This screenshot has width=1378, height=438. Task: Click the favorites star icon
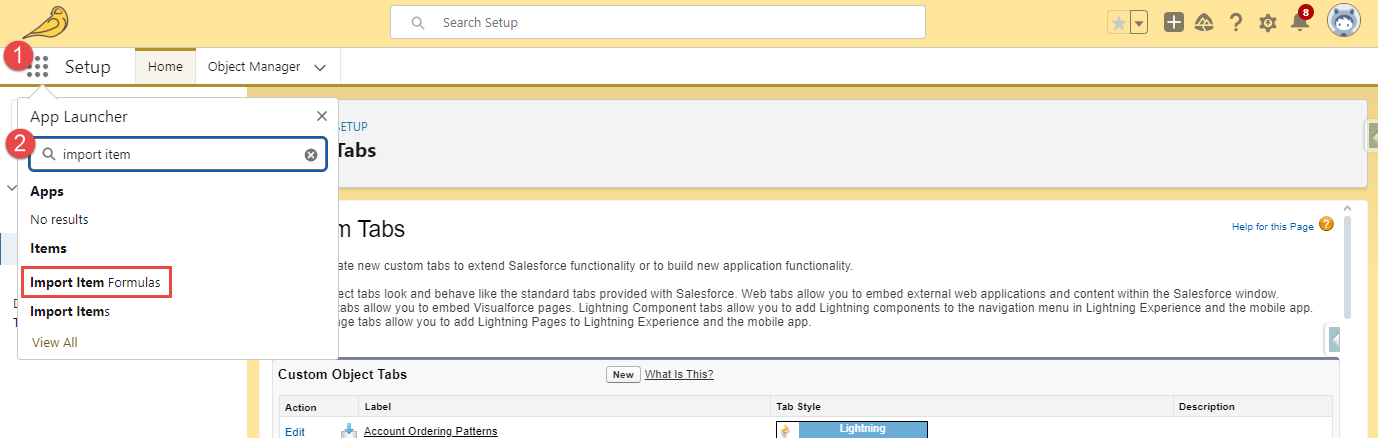click(1118, 22)
